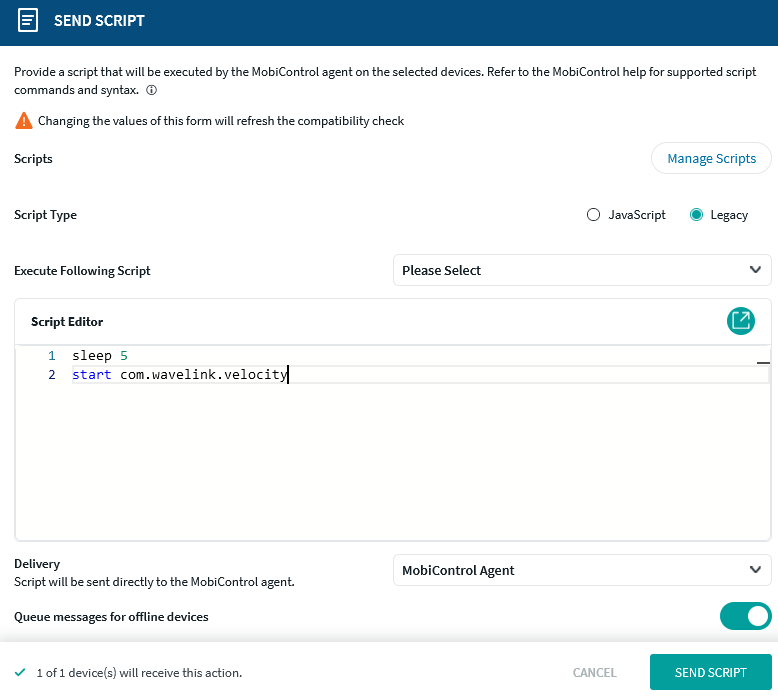Click the checkmark icon beside device count
The image size is (778, 697).
point(20,673)
